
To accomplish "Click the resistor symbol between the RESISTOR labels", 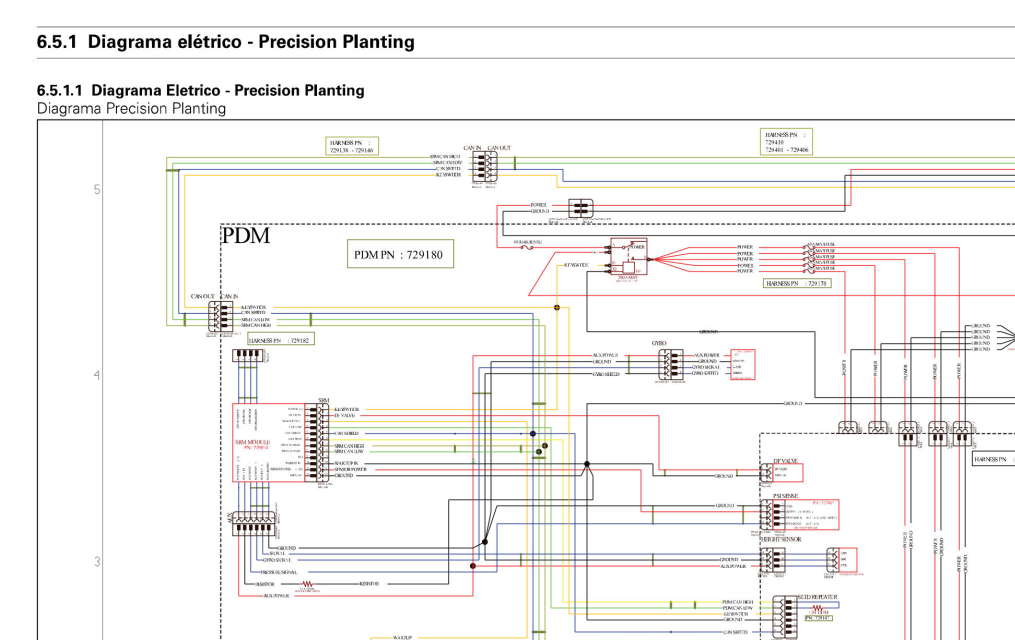I will point(308,584).
